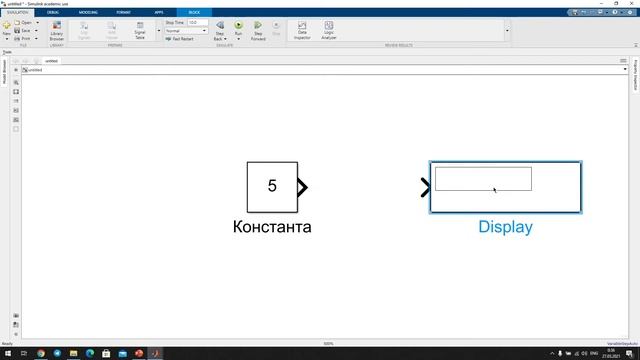640x360 pixels.
Task: Open the Data Inspector
Action: coord(302,31)
